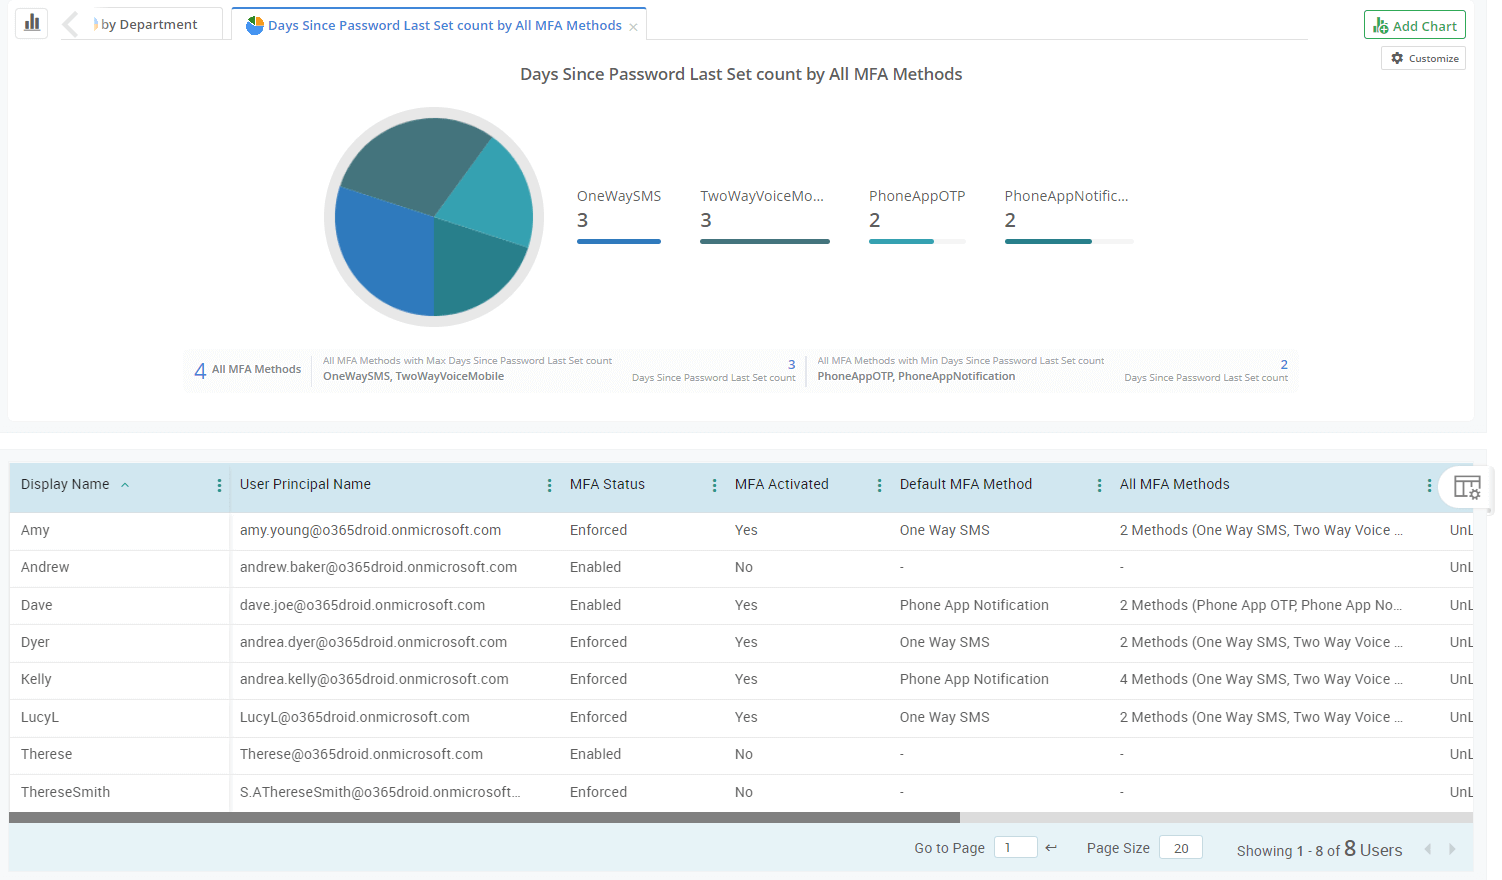Click the OneWaySMS legend bar
The image size is (1502, 880).
618,241
